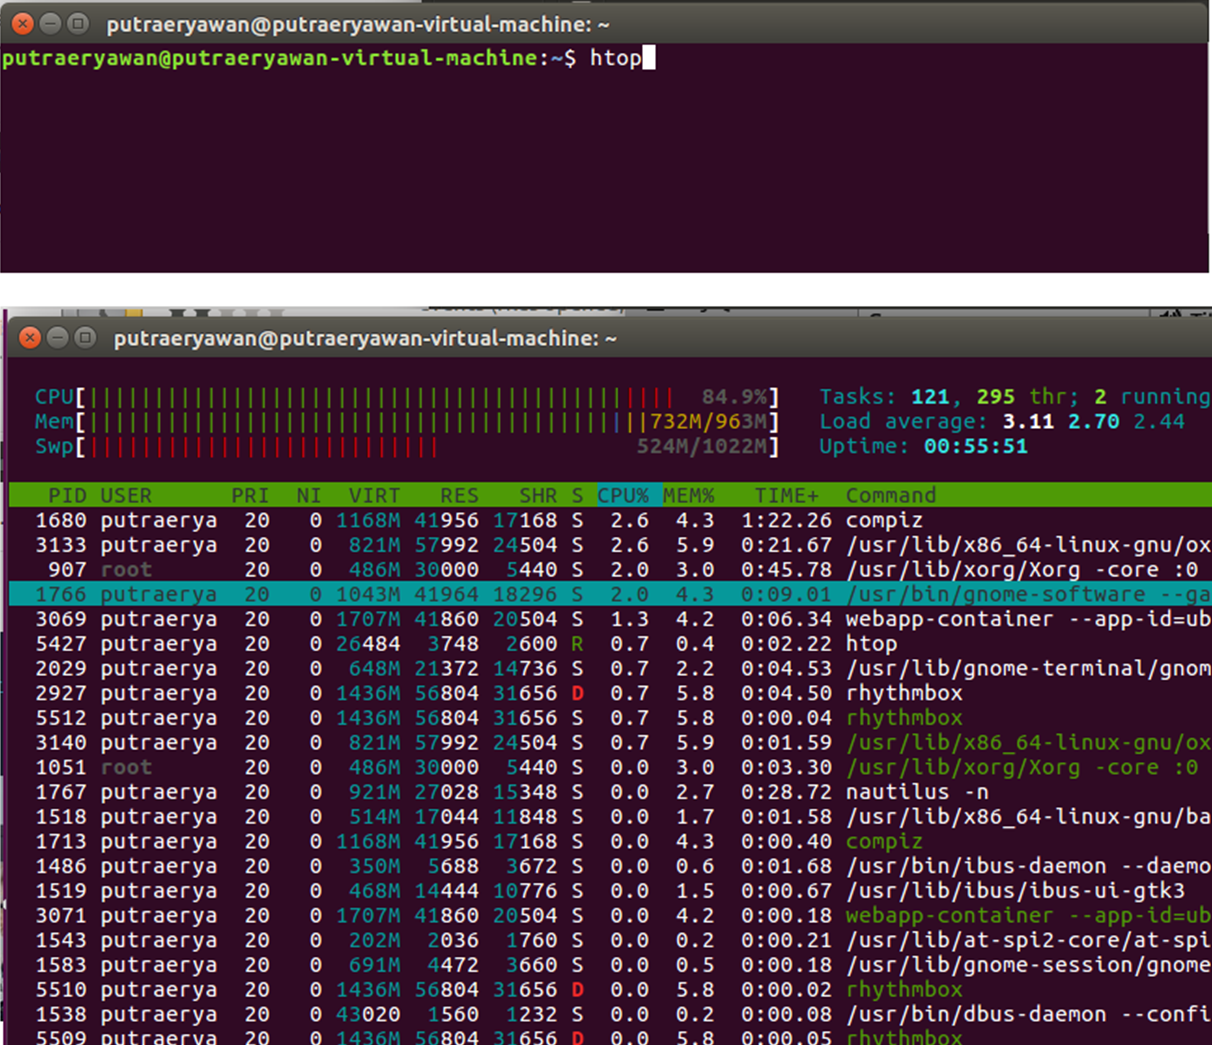Sort by the MEM% column header

click(x=689, y=495)
